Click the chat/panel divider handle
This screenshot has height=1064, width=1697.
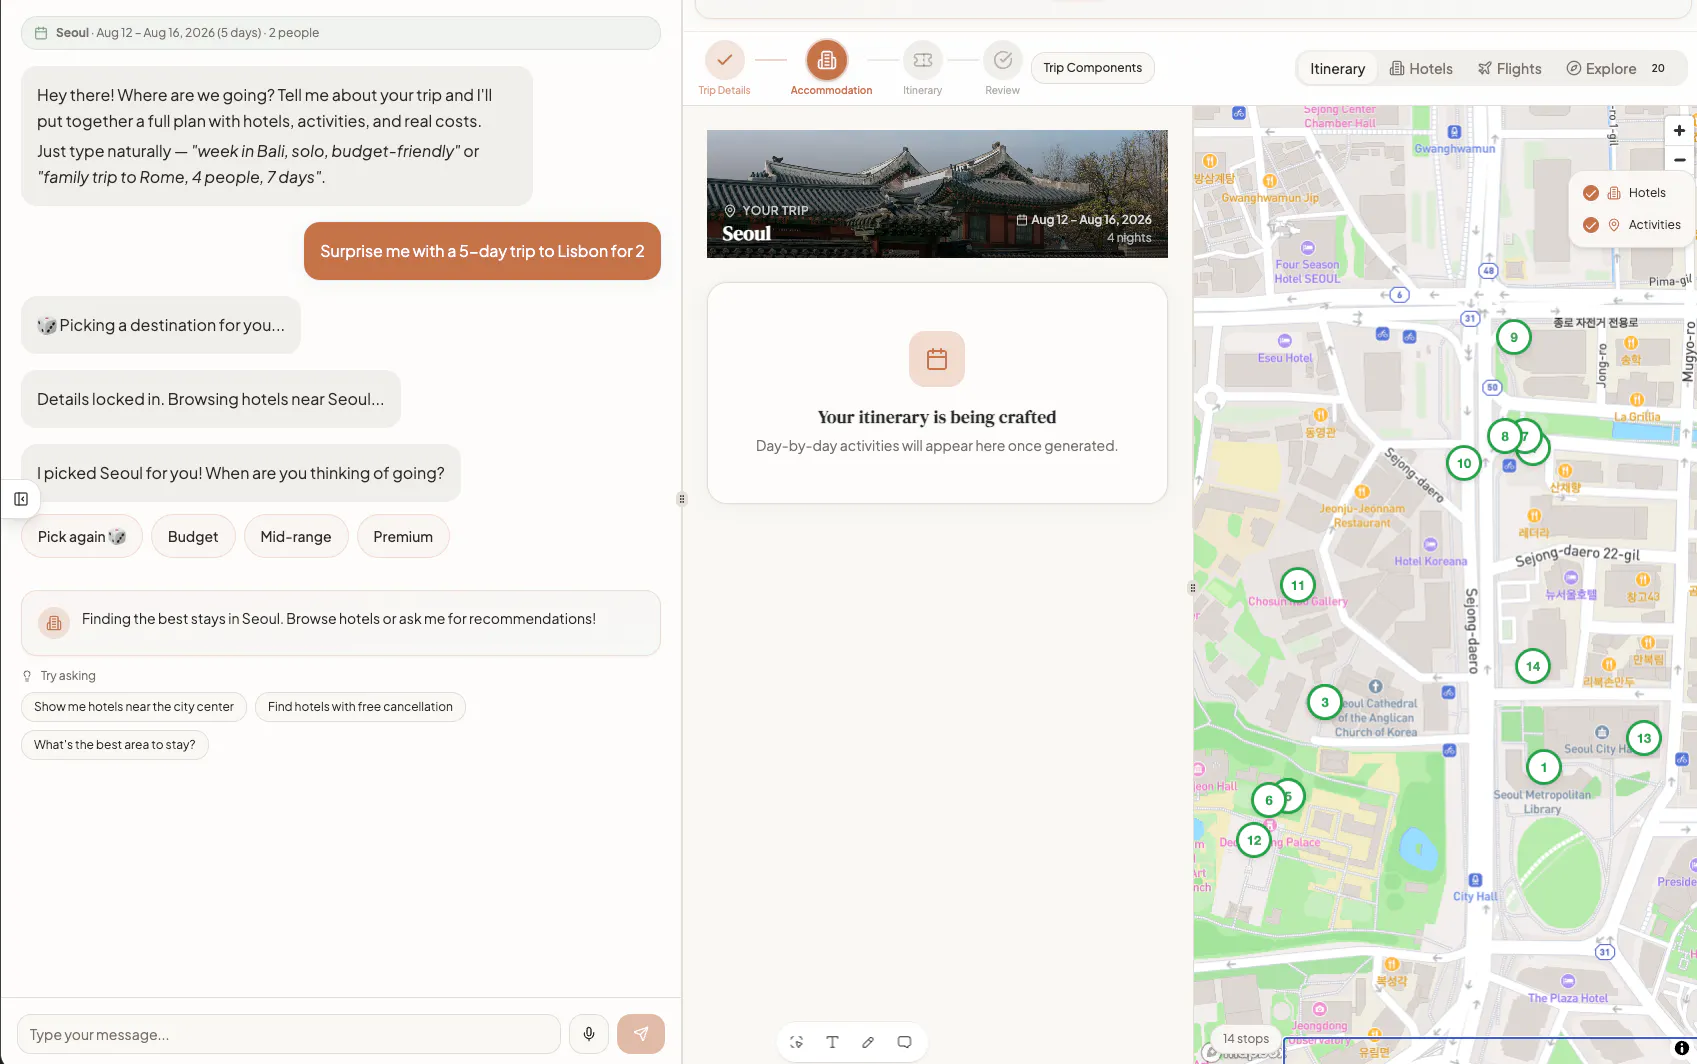[x=682, y=499]
